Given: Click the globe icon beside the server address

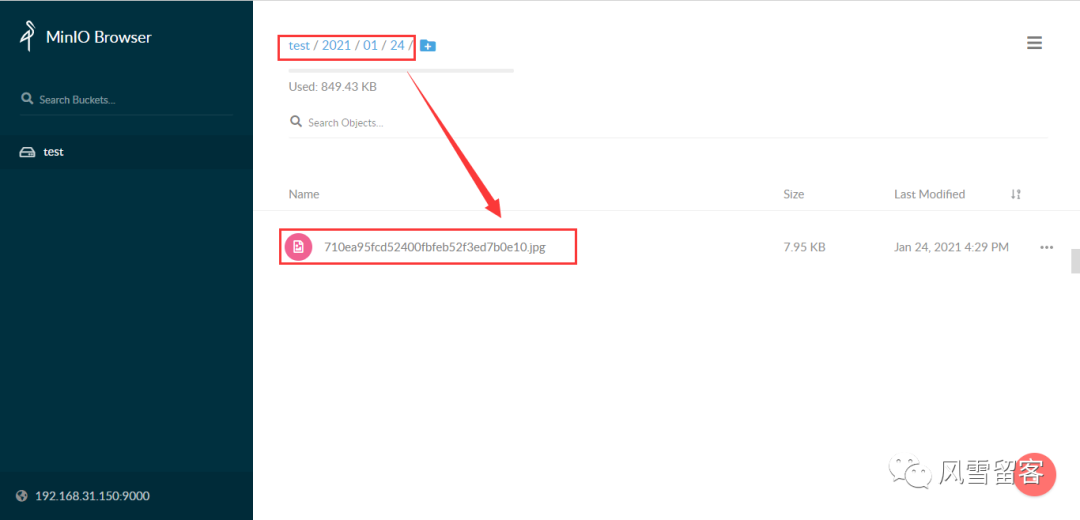Looking at the screenshot, I should (22, 496).
